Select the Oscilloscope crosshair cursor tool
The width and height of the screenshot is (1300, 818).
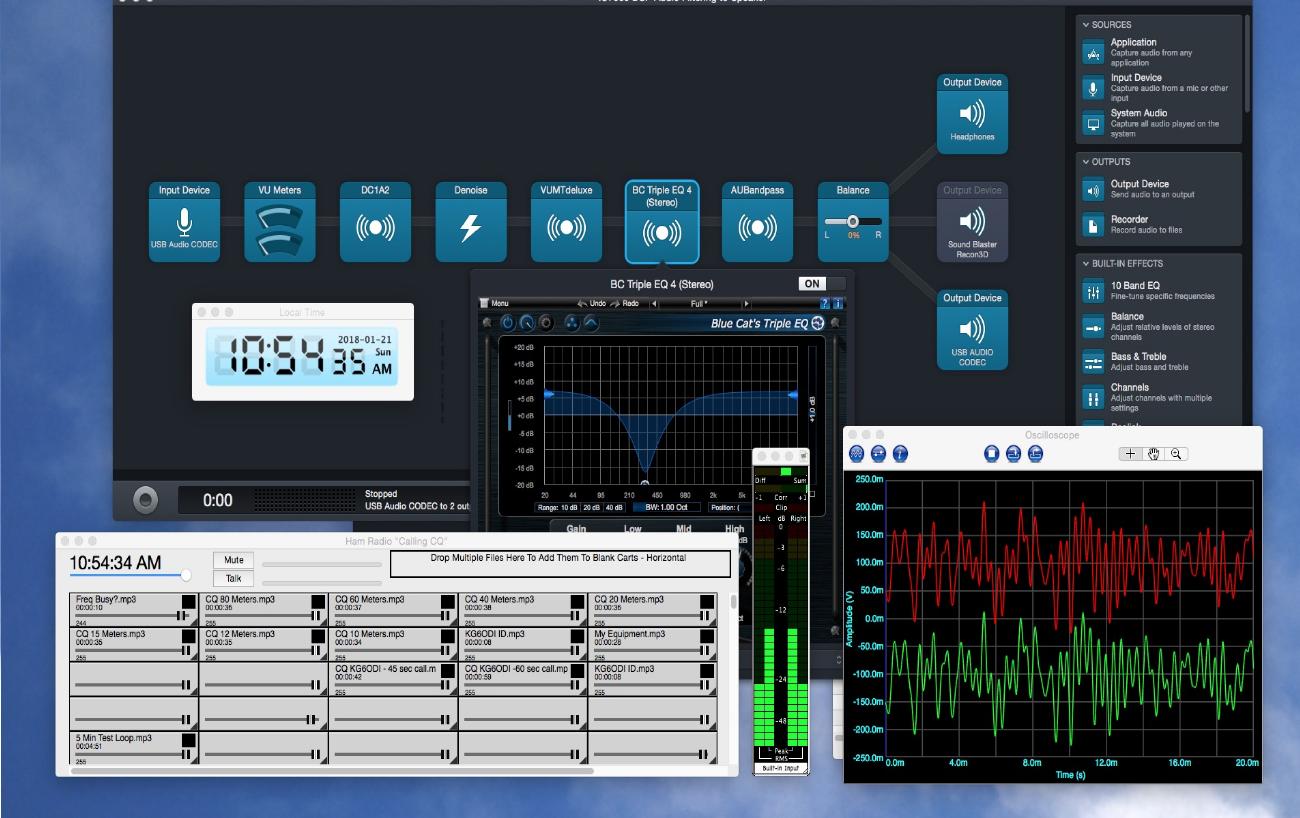pyautogui.click(x=1130, y=454)
